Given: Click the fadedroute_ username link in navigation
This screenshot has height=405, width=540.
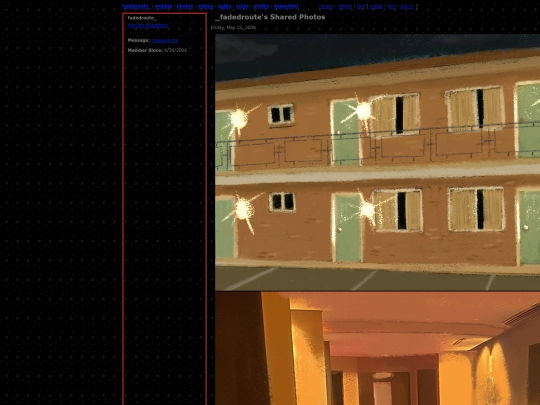Looking at the screenshot, I should point(136,6).
